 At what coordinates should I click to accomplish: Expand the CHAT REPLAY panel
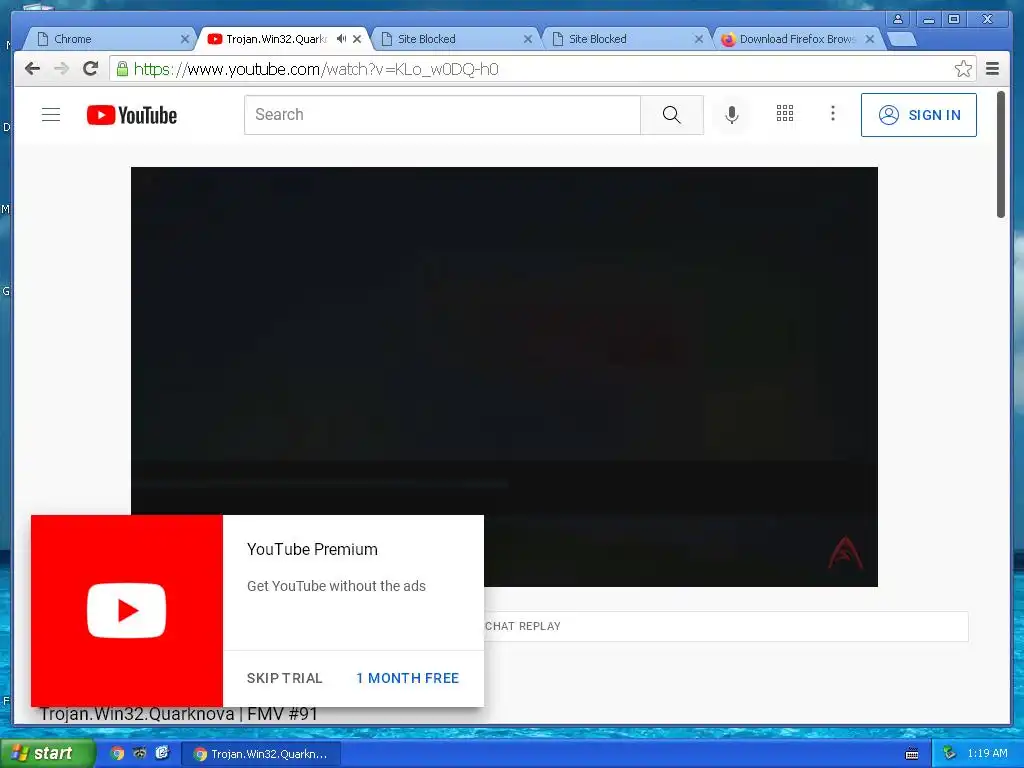click(x=726, y=626)
